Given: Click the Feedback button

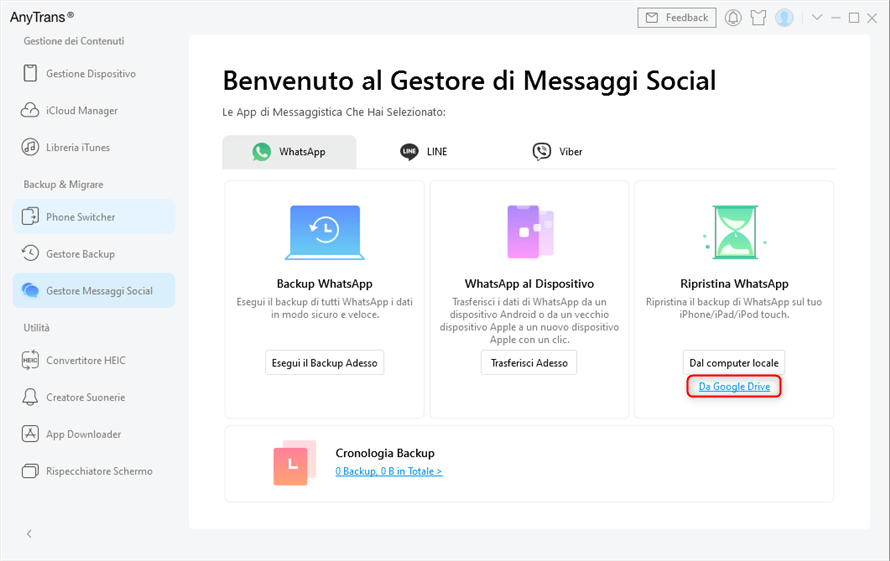Looking at the screenshot, I should [x=677, y=18].
